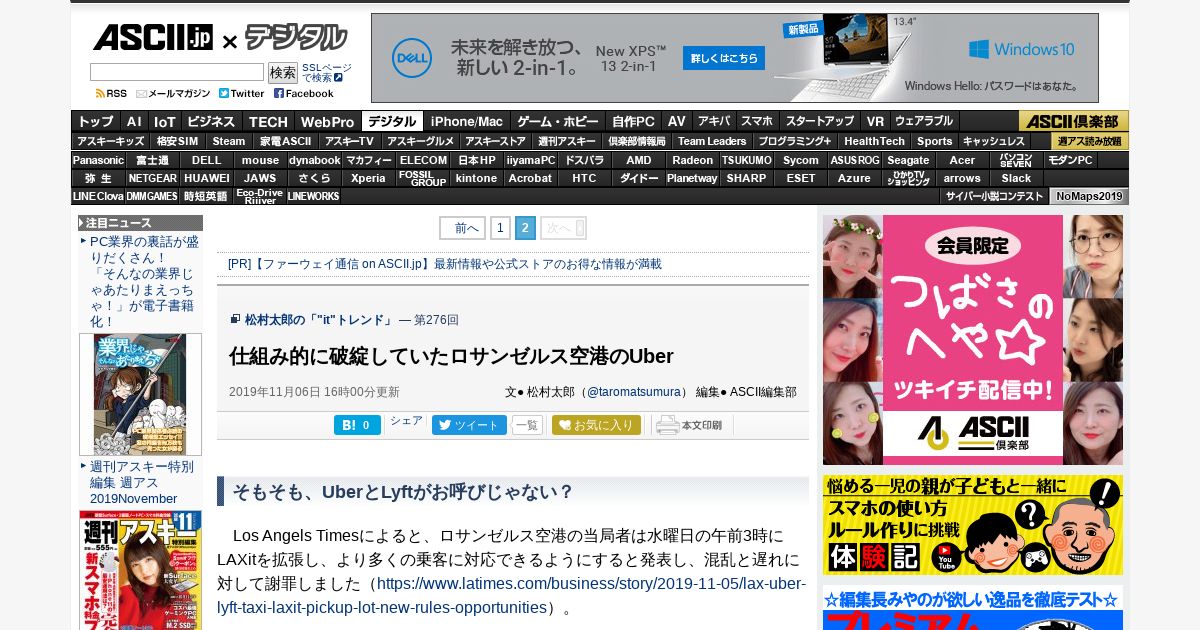
Task: Open the Panasonic sponsor link
Action: coord(98,160)
